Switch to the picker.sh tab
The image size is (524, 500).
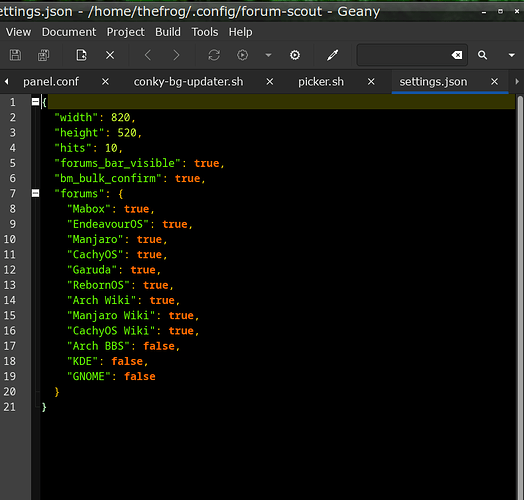click(321, 82)
